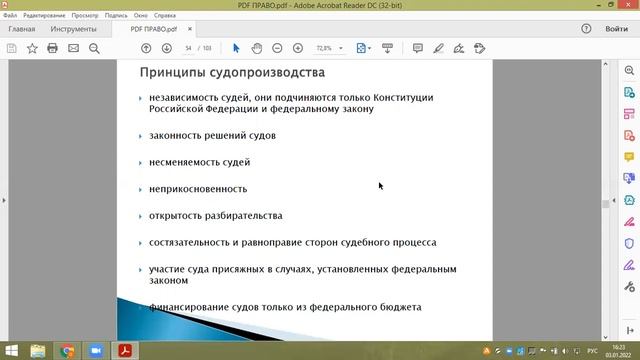Click the РУС language indicator in the tray

tap(592, 351)
